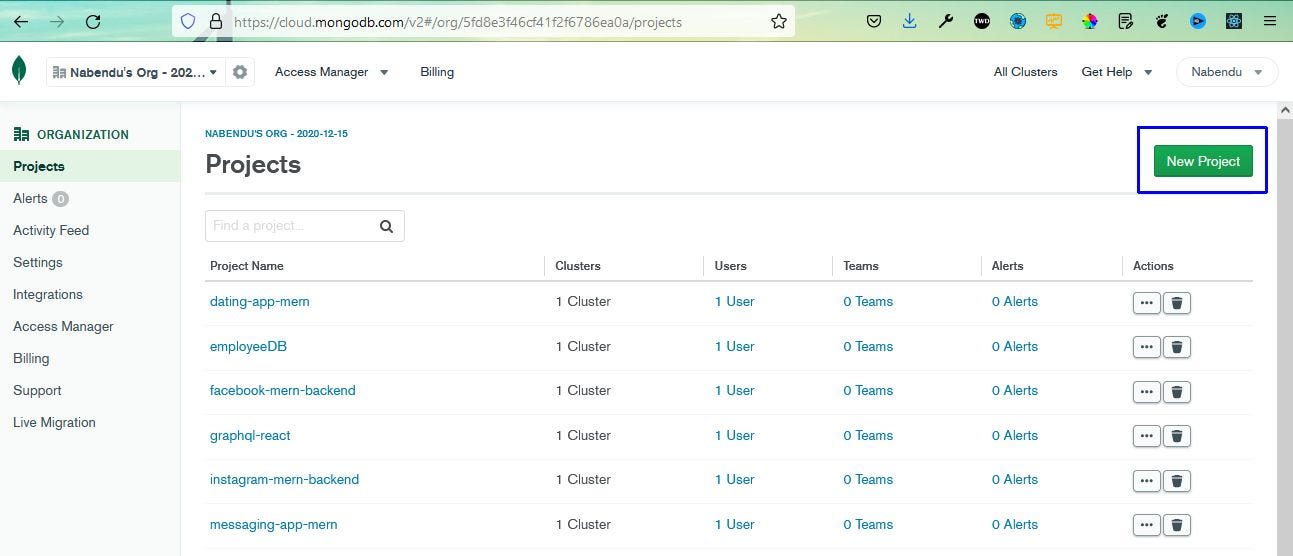Bookmark this page with the star icon
1293x556 pixels.
coord(779,21)
